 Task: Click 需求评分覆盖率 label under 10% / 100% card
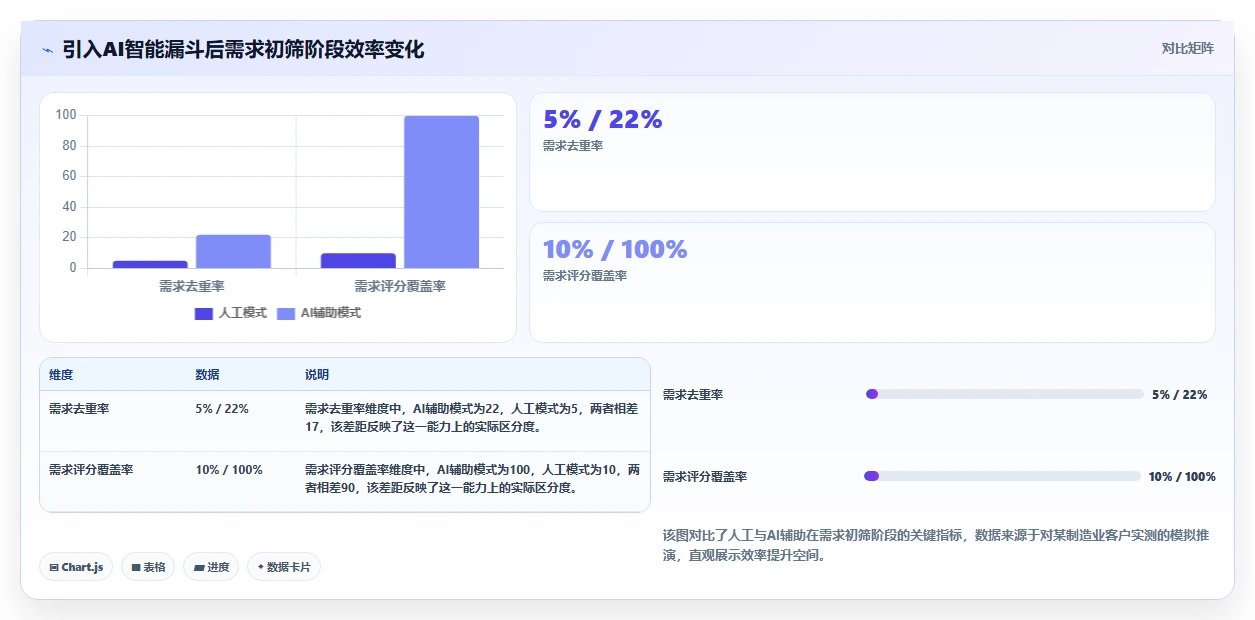click(585, 276)
